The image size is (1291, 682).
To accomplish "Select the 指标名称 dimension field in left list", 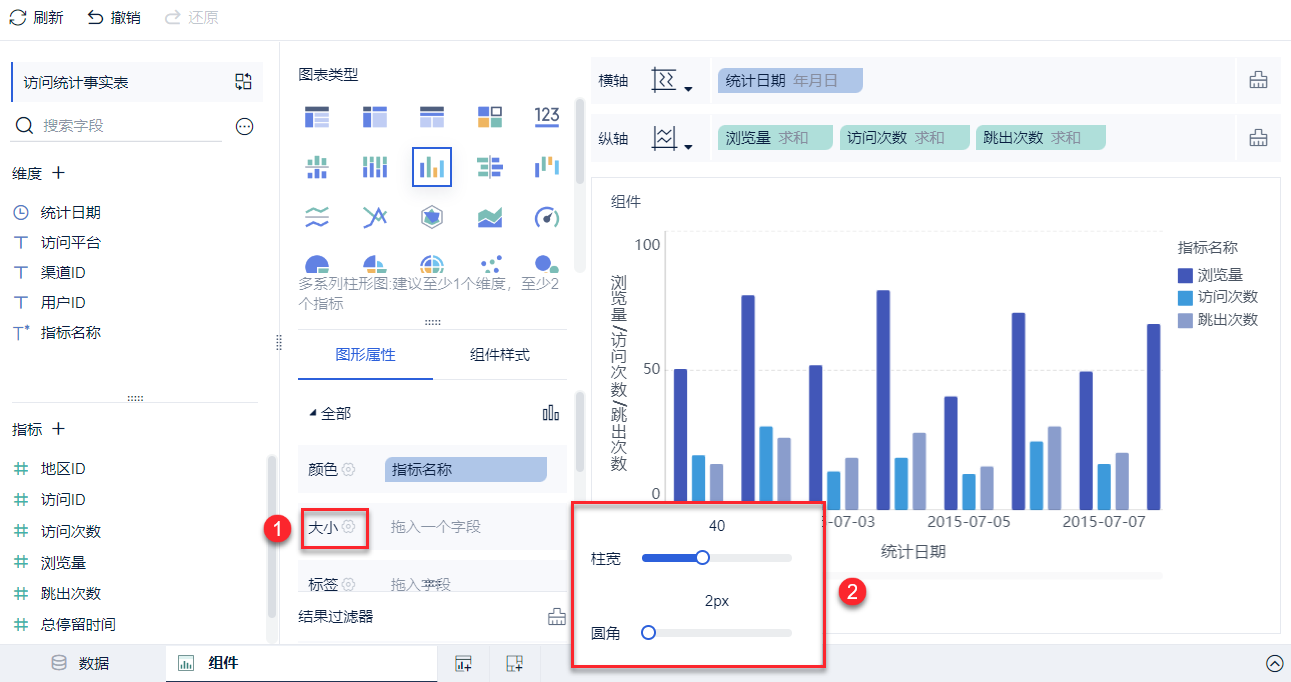I will (x=70, y=333).
